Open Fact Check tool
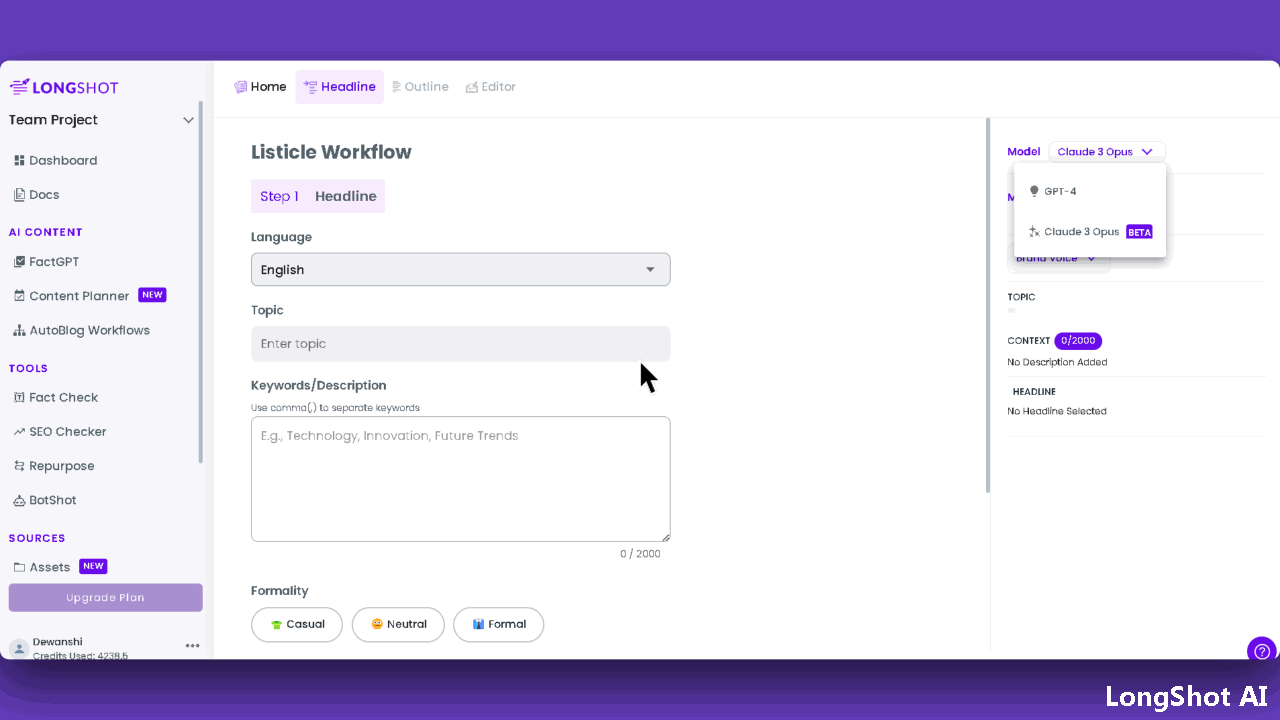 56,397
